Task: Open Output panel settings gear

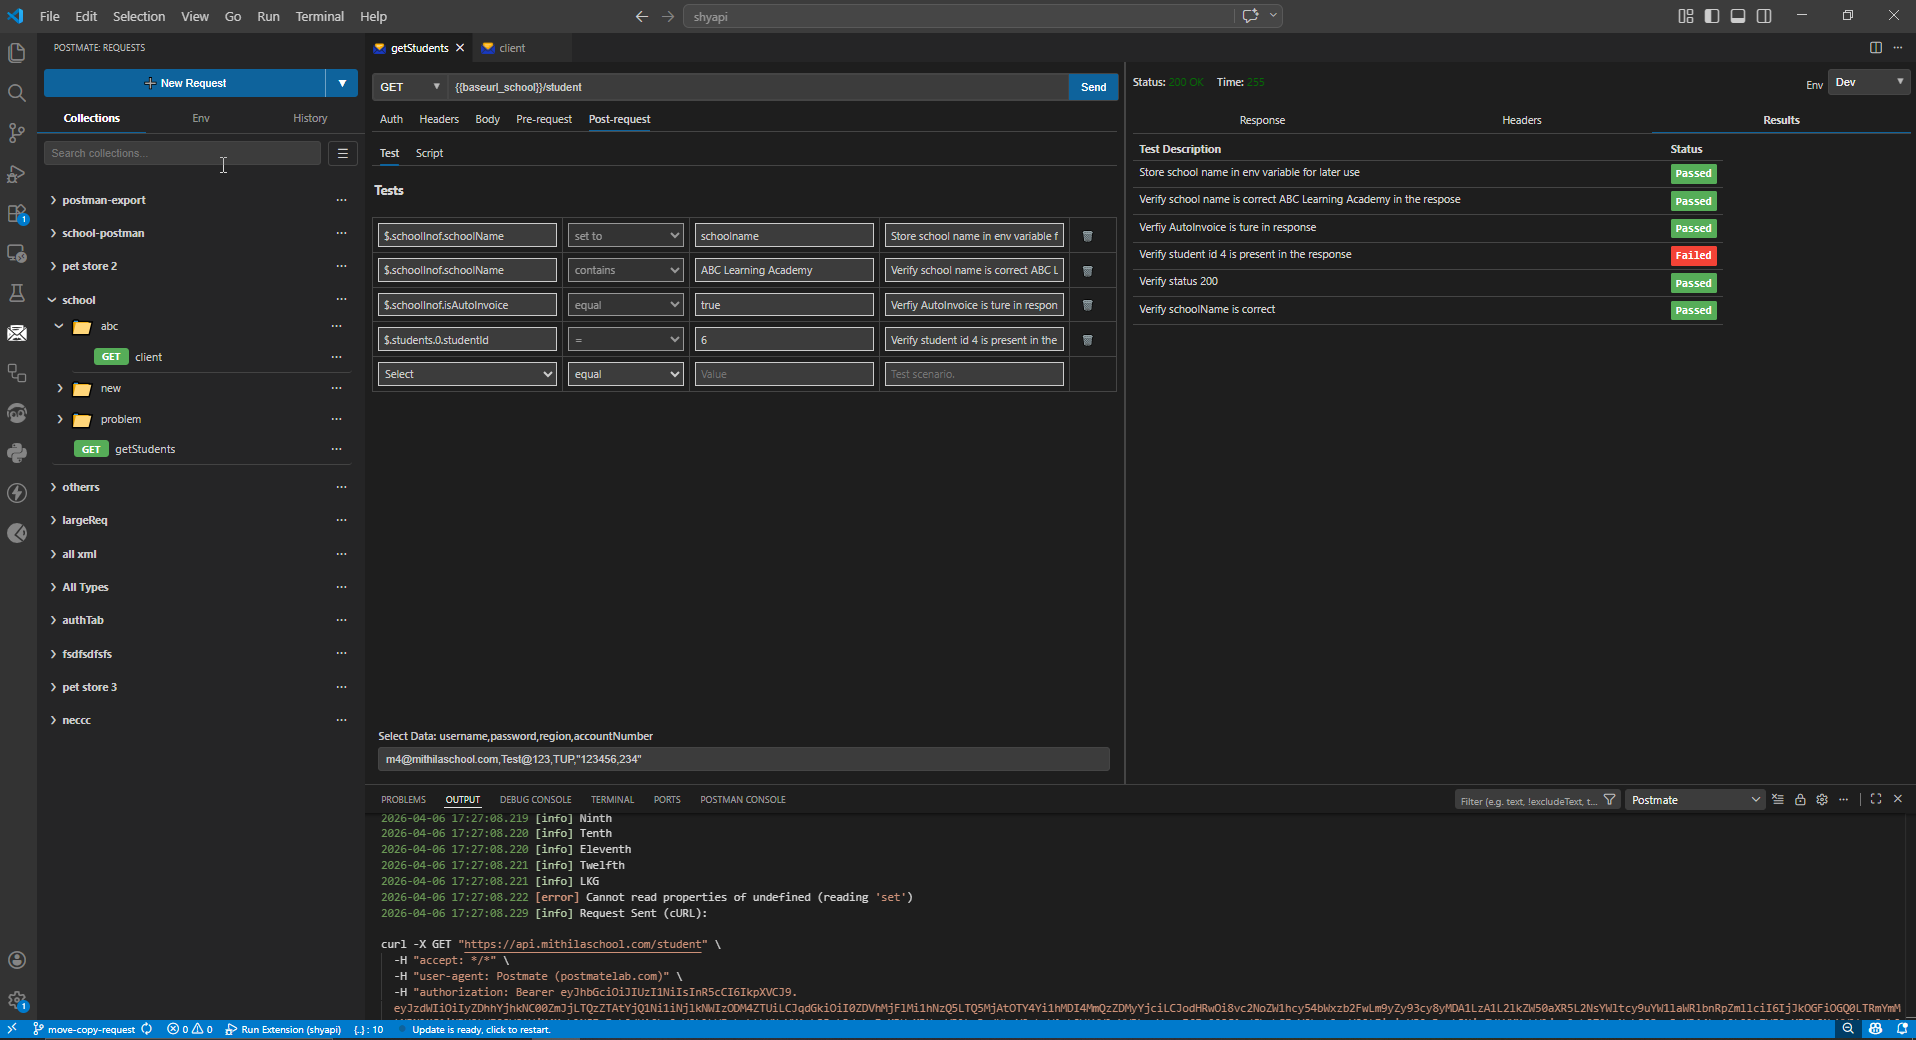Action: pyautogui.click(x=1821, y=799)
